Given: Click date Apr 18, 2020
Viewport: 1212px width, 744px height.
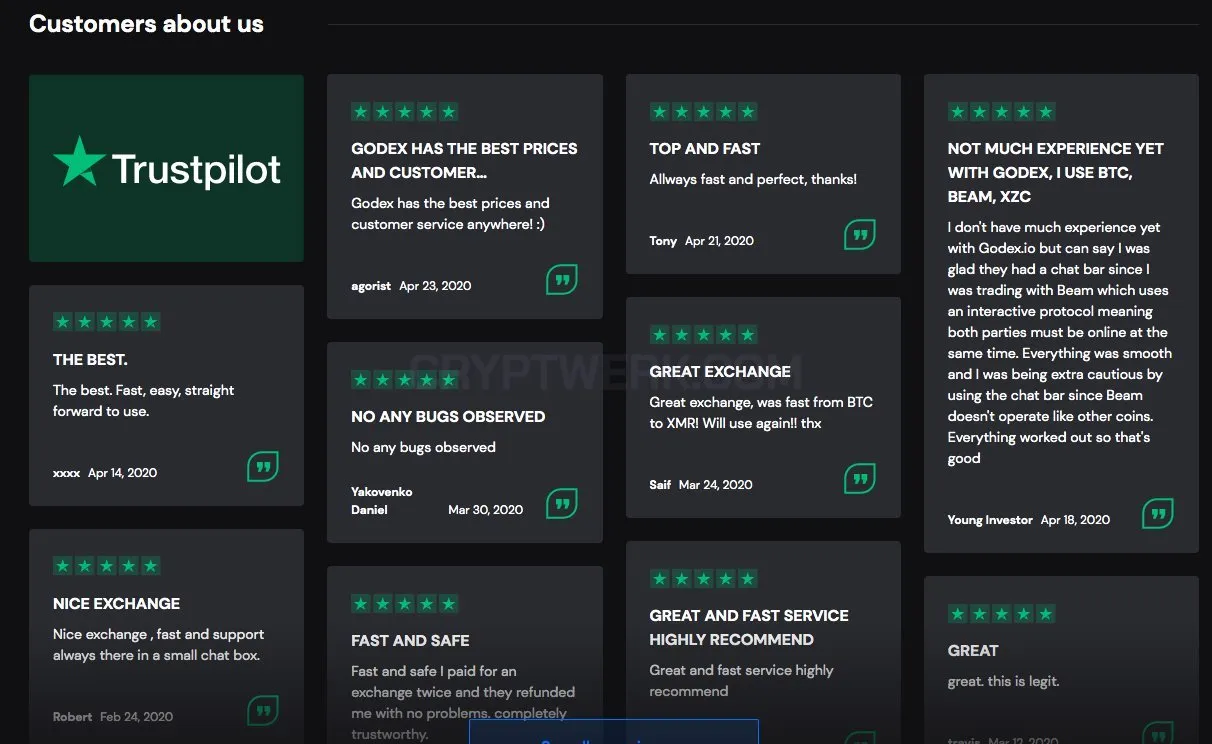Looking at the screenshot, I should tap(1075, 520).
